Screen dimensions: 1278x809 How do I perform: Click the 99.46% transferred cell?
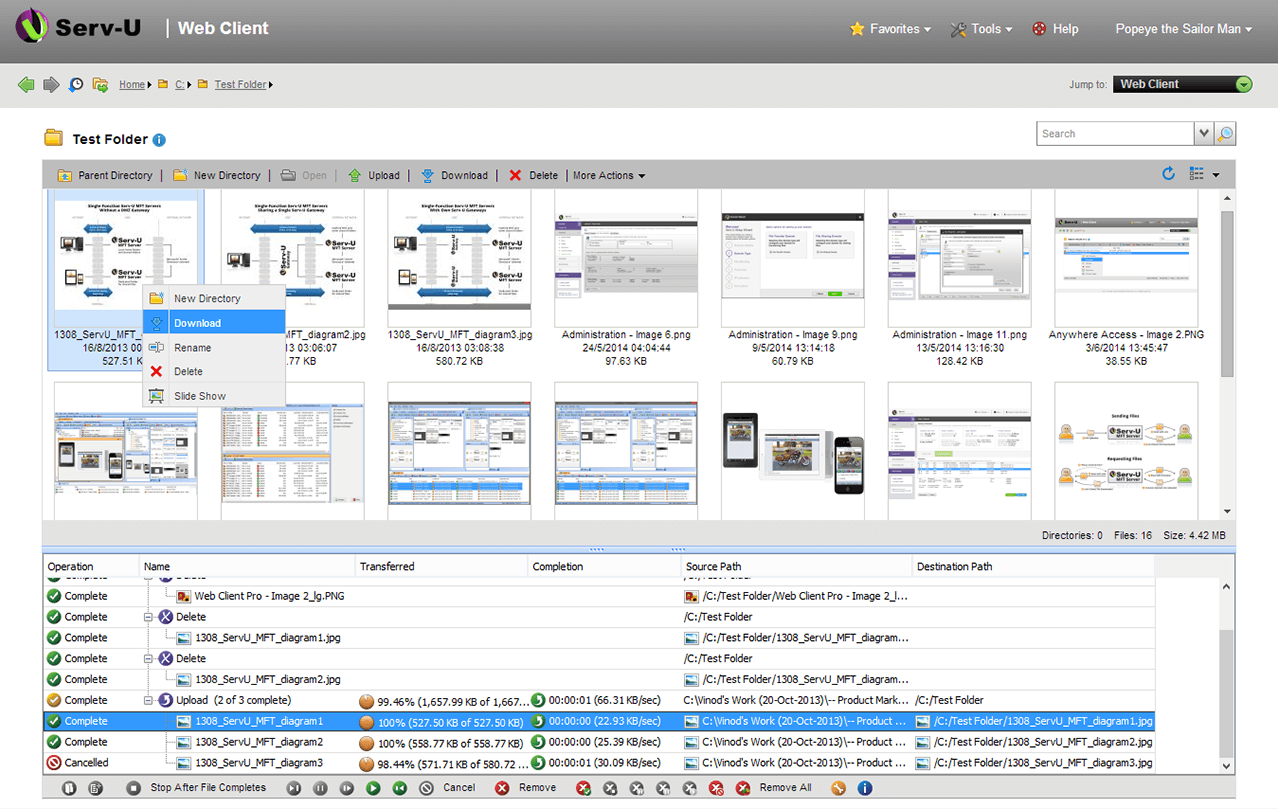tap(442, 701)
